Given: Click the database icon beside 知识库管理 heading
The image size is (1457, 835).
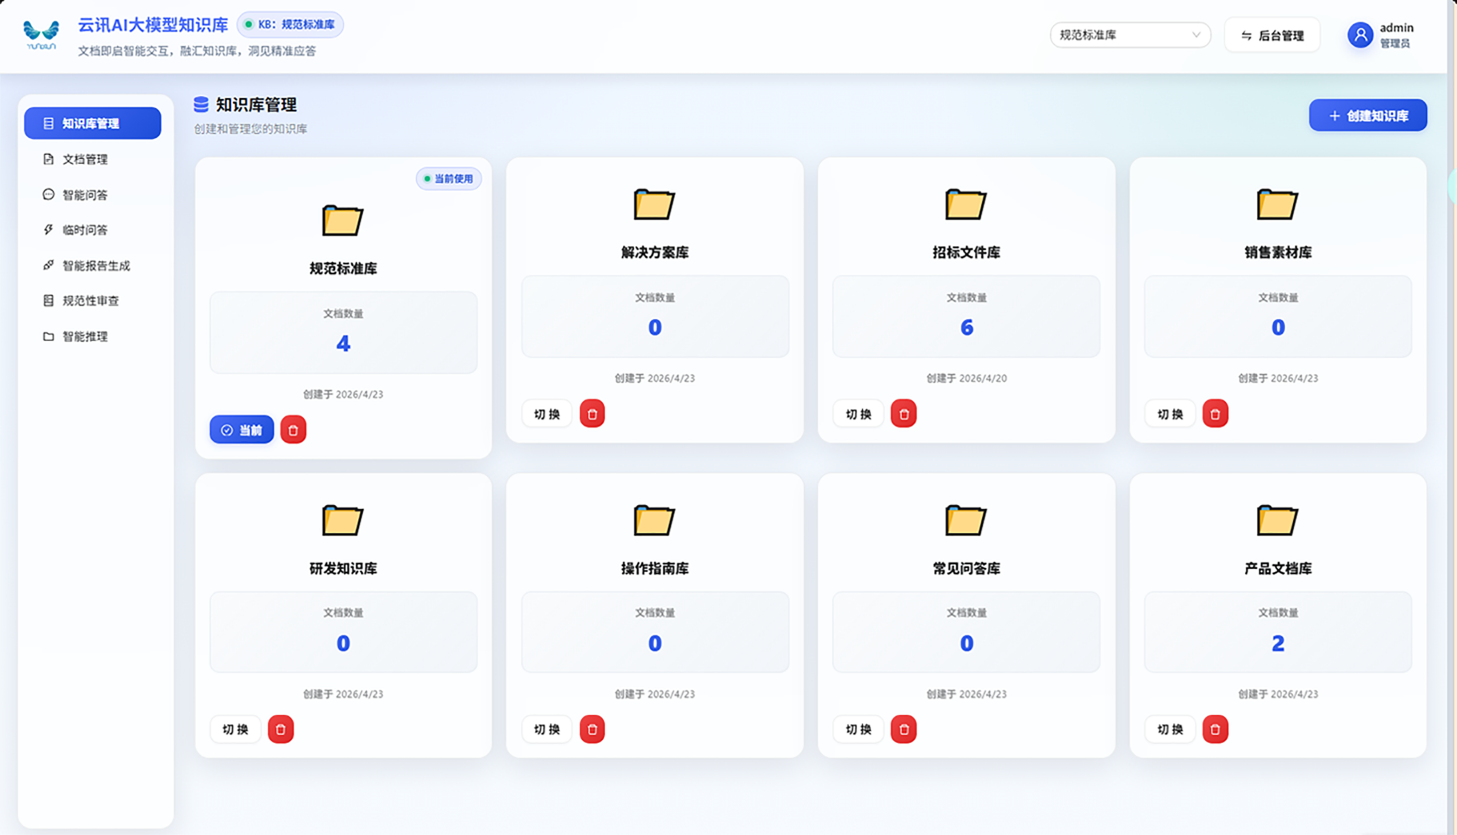Looking at the screenshot, I should [201, 104].
